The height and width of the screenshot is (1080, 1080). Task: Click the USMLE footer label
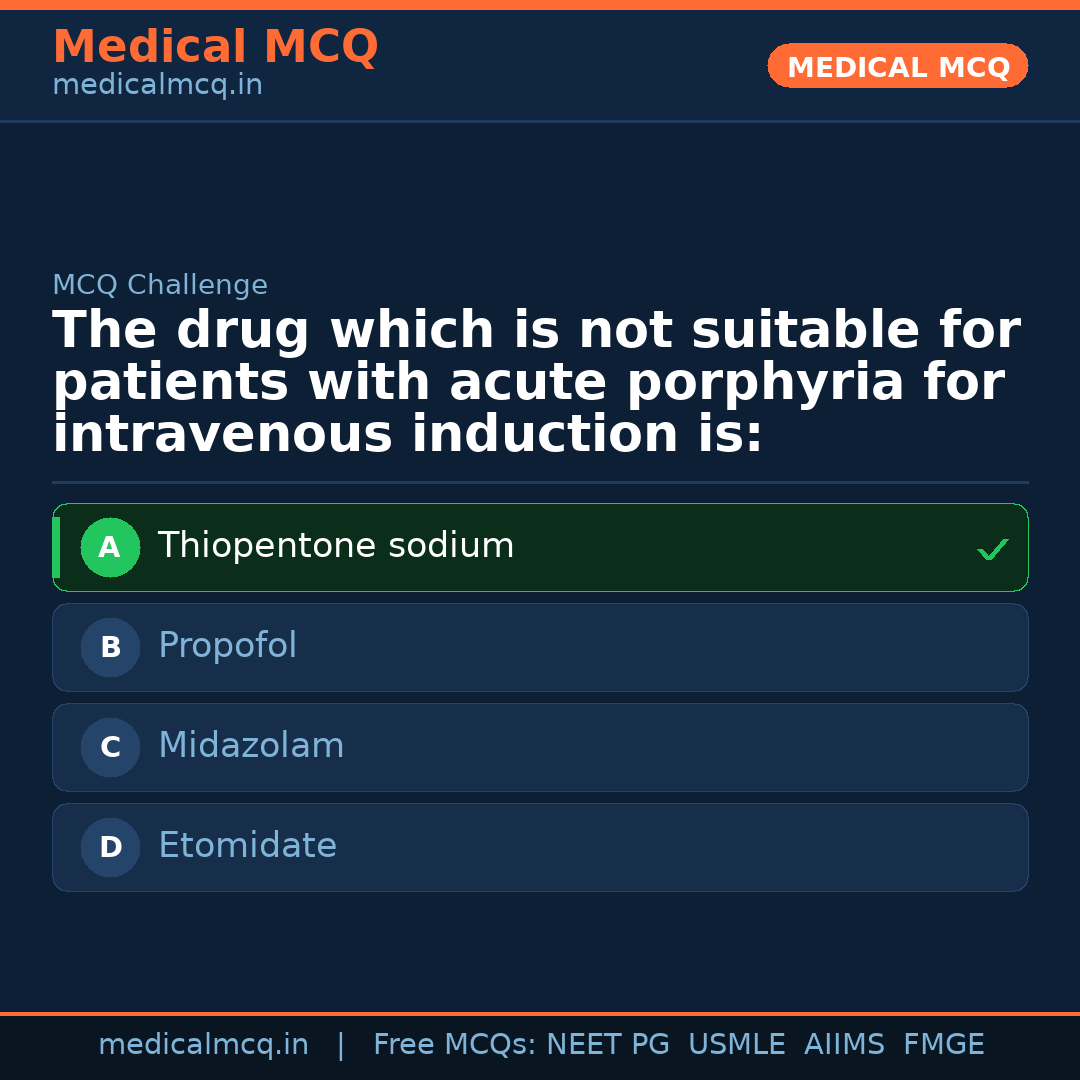coord(736,1045)
